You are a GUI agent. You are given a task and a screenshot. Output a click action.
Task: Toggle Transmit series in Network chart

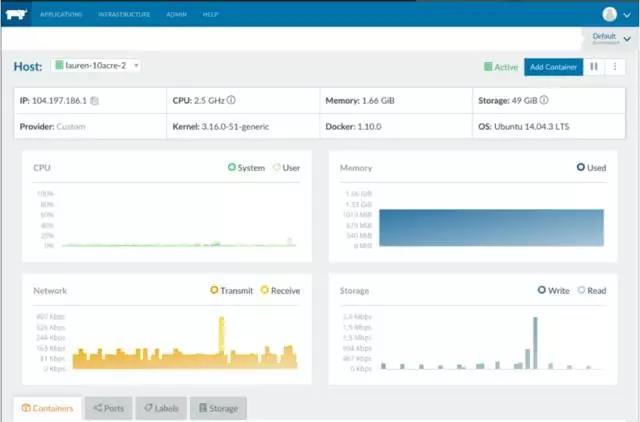click(214, 290)
